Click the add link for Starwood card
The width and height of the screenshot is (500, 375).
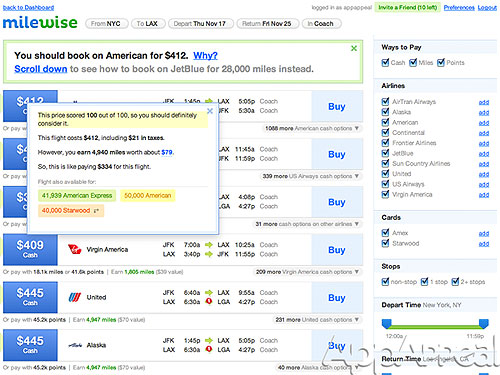(x=484, y=244)
